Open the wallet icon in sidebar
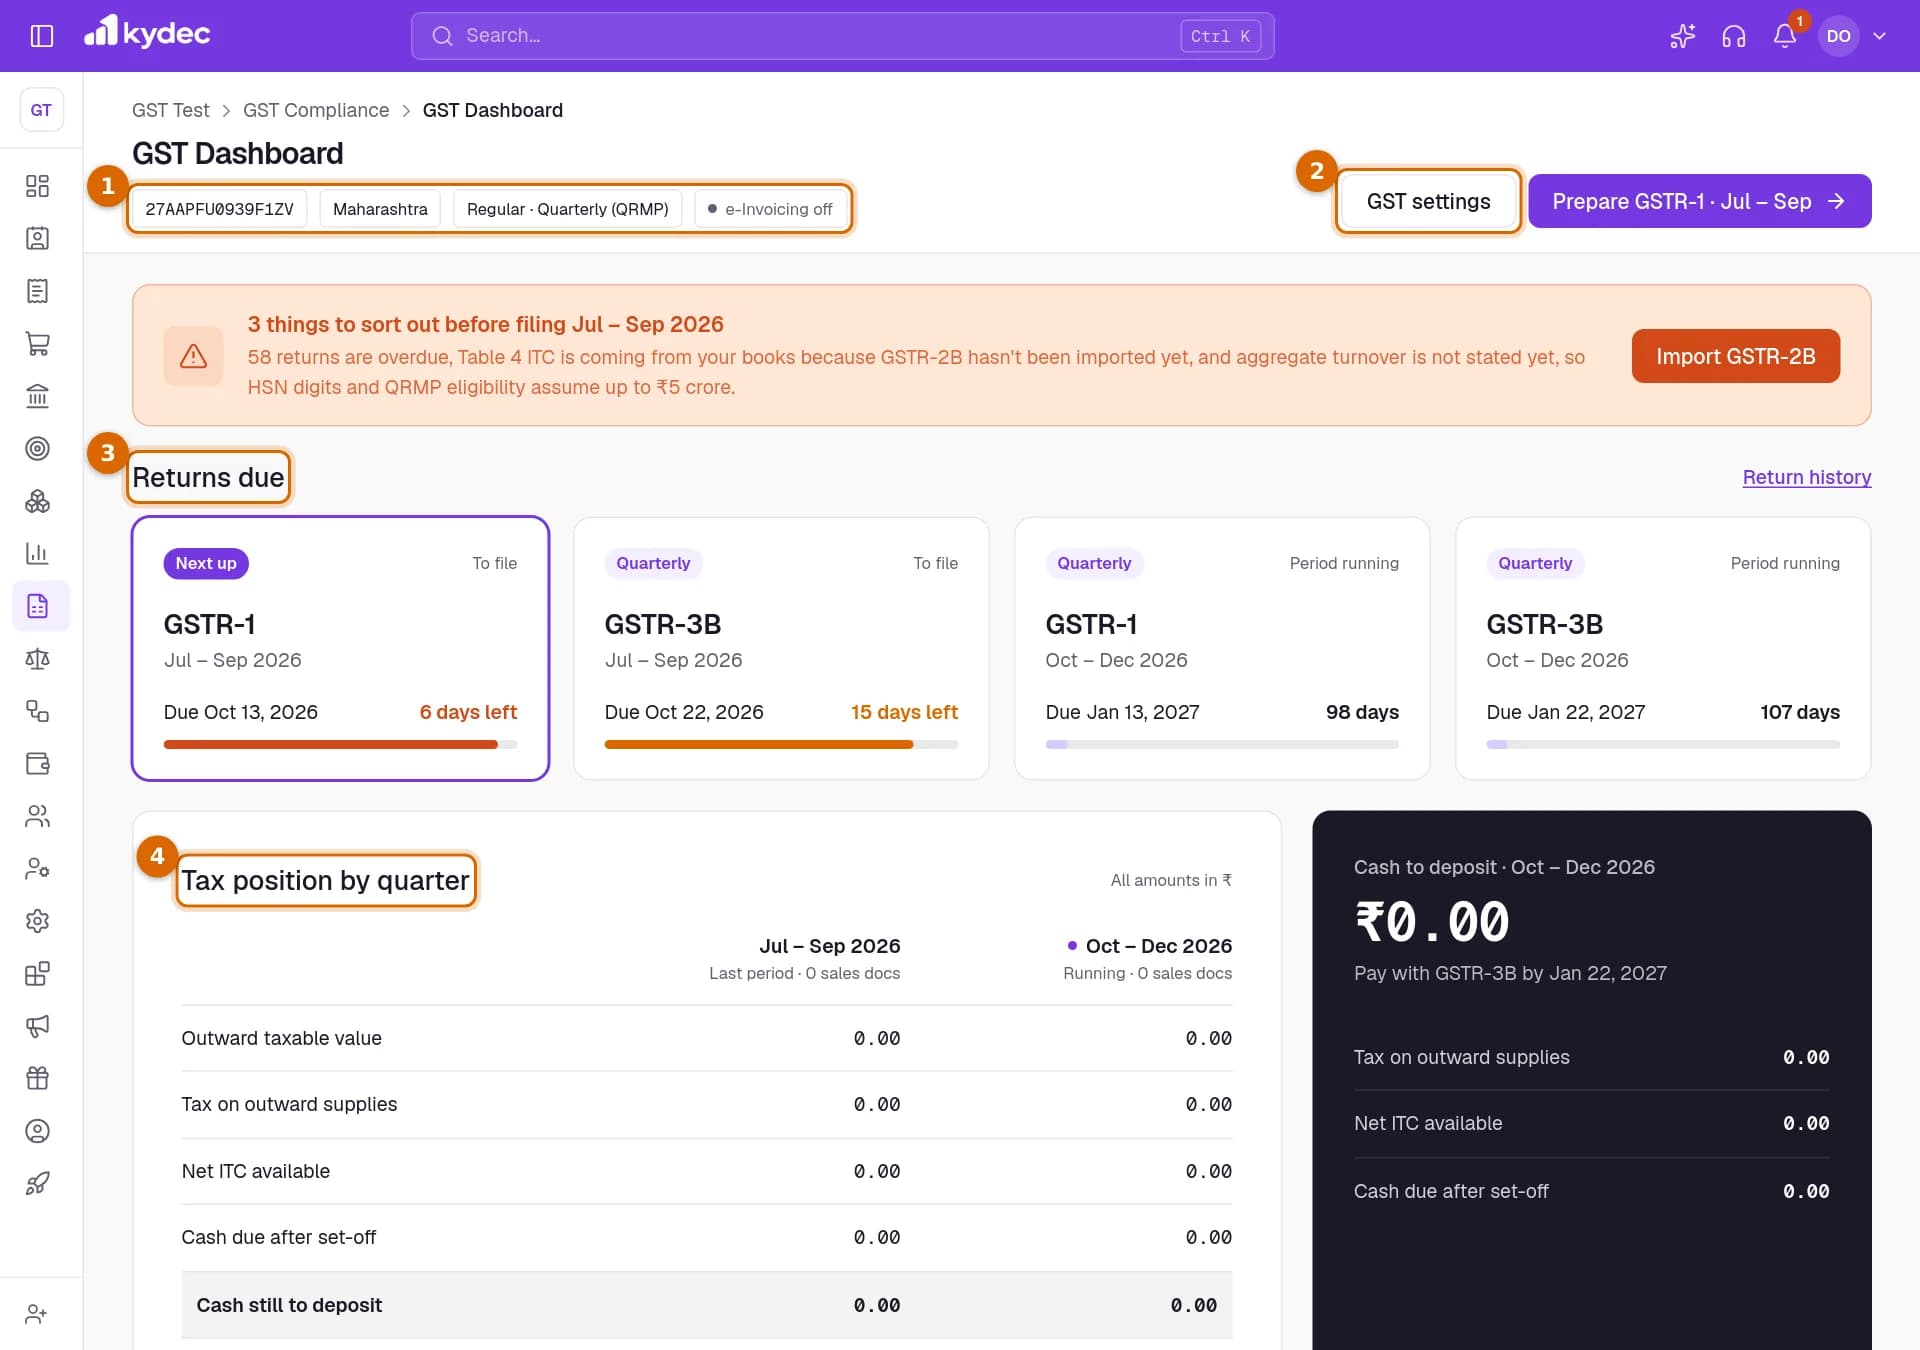This screenshot has width=1920, height=1350. pyautogui.click(x=37, y=763)
